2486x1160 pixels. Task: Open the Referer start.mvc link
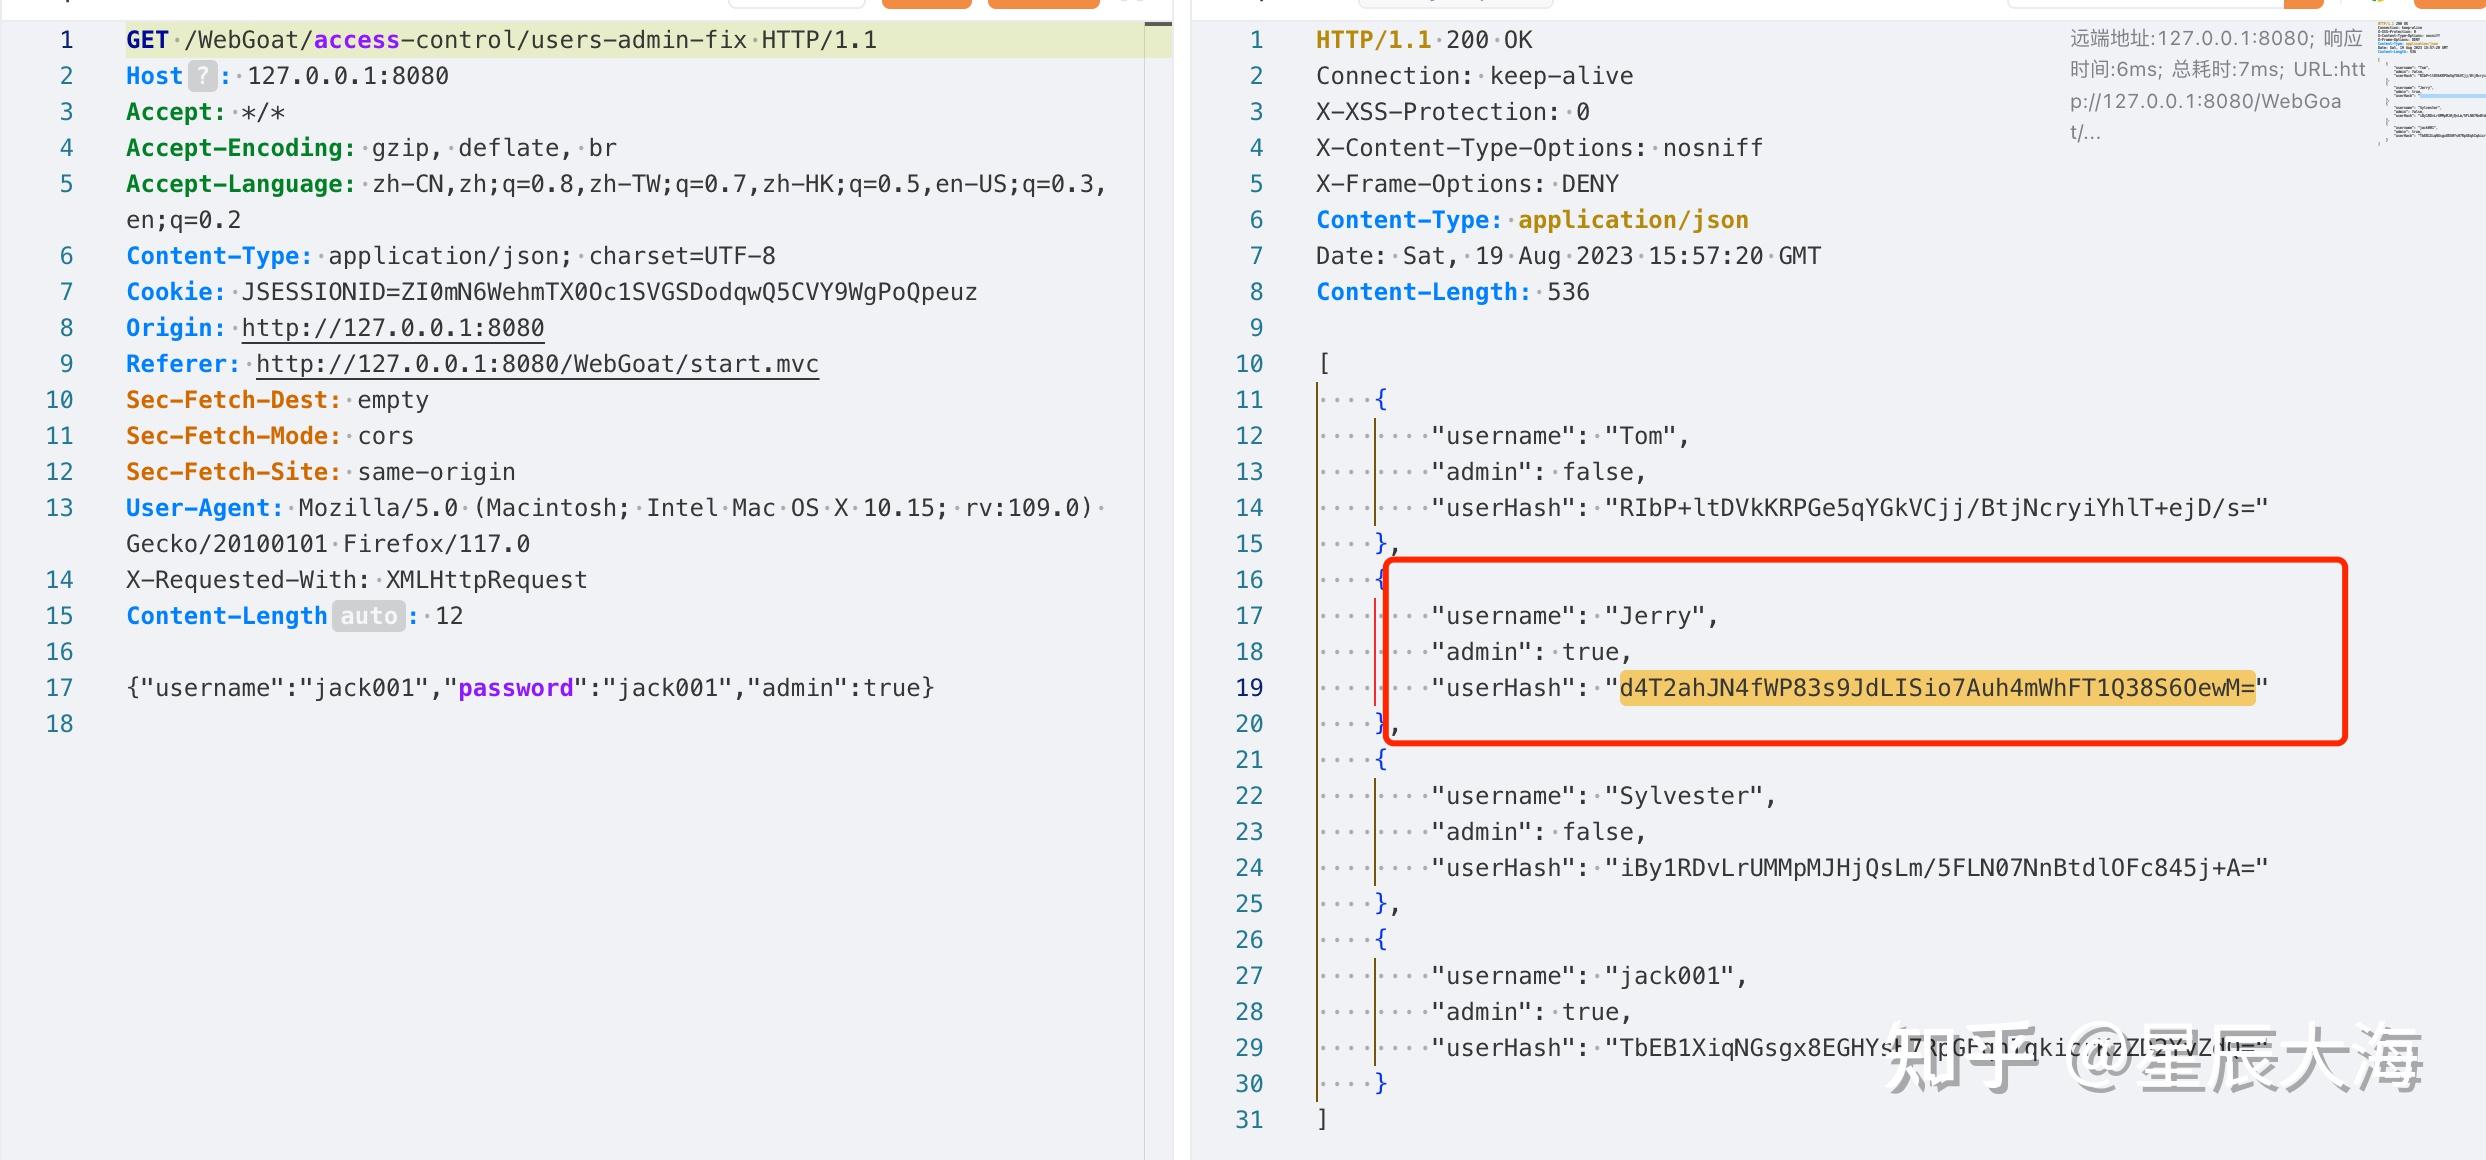click(537, 364)
